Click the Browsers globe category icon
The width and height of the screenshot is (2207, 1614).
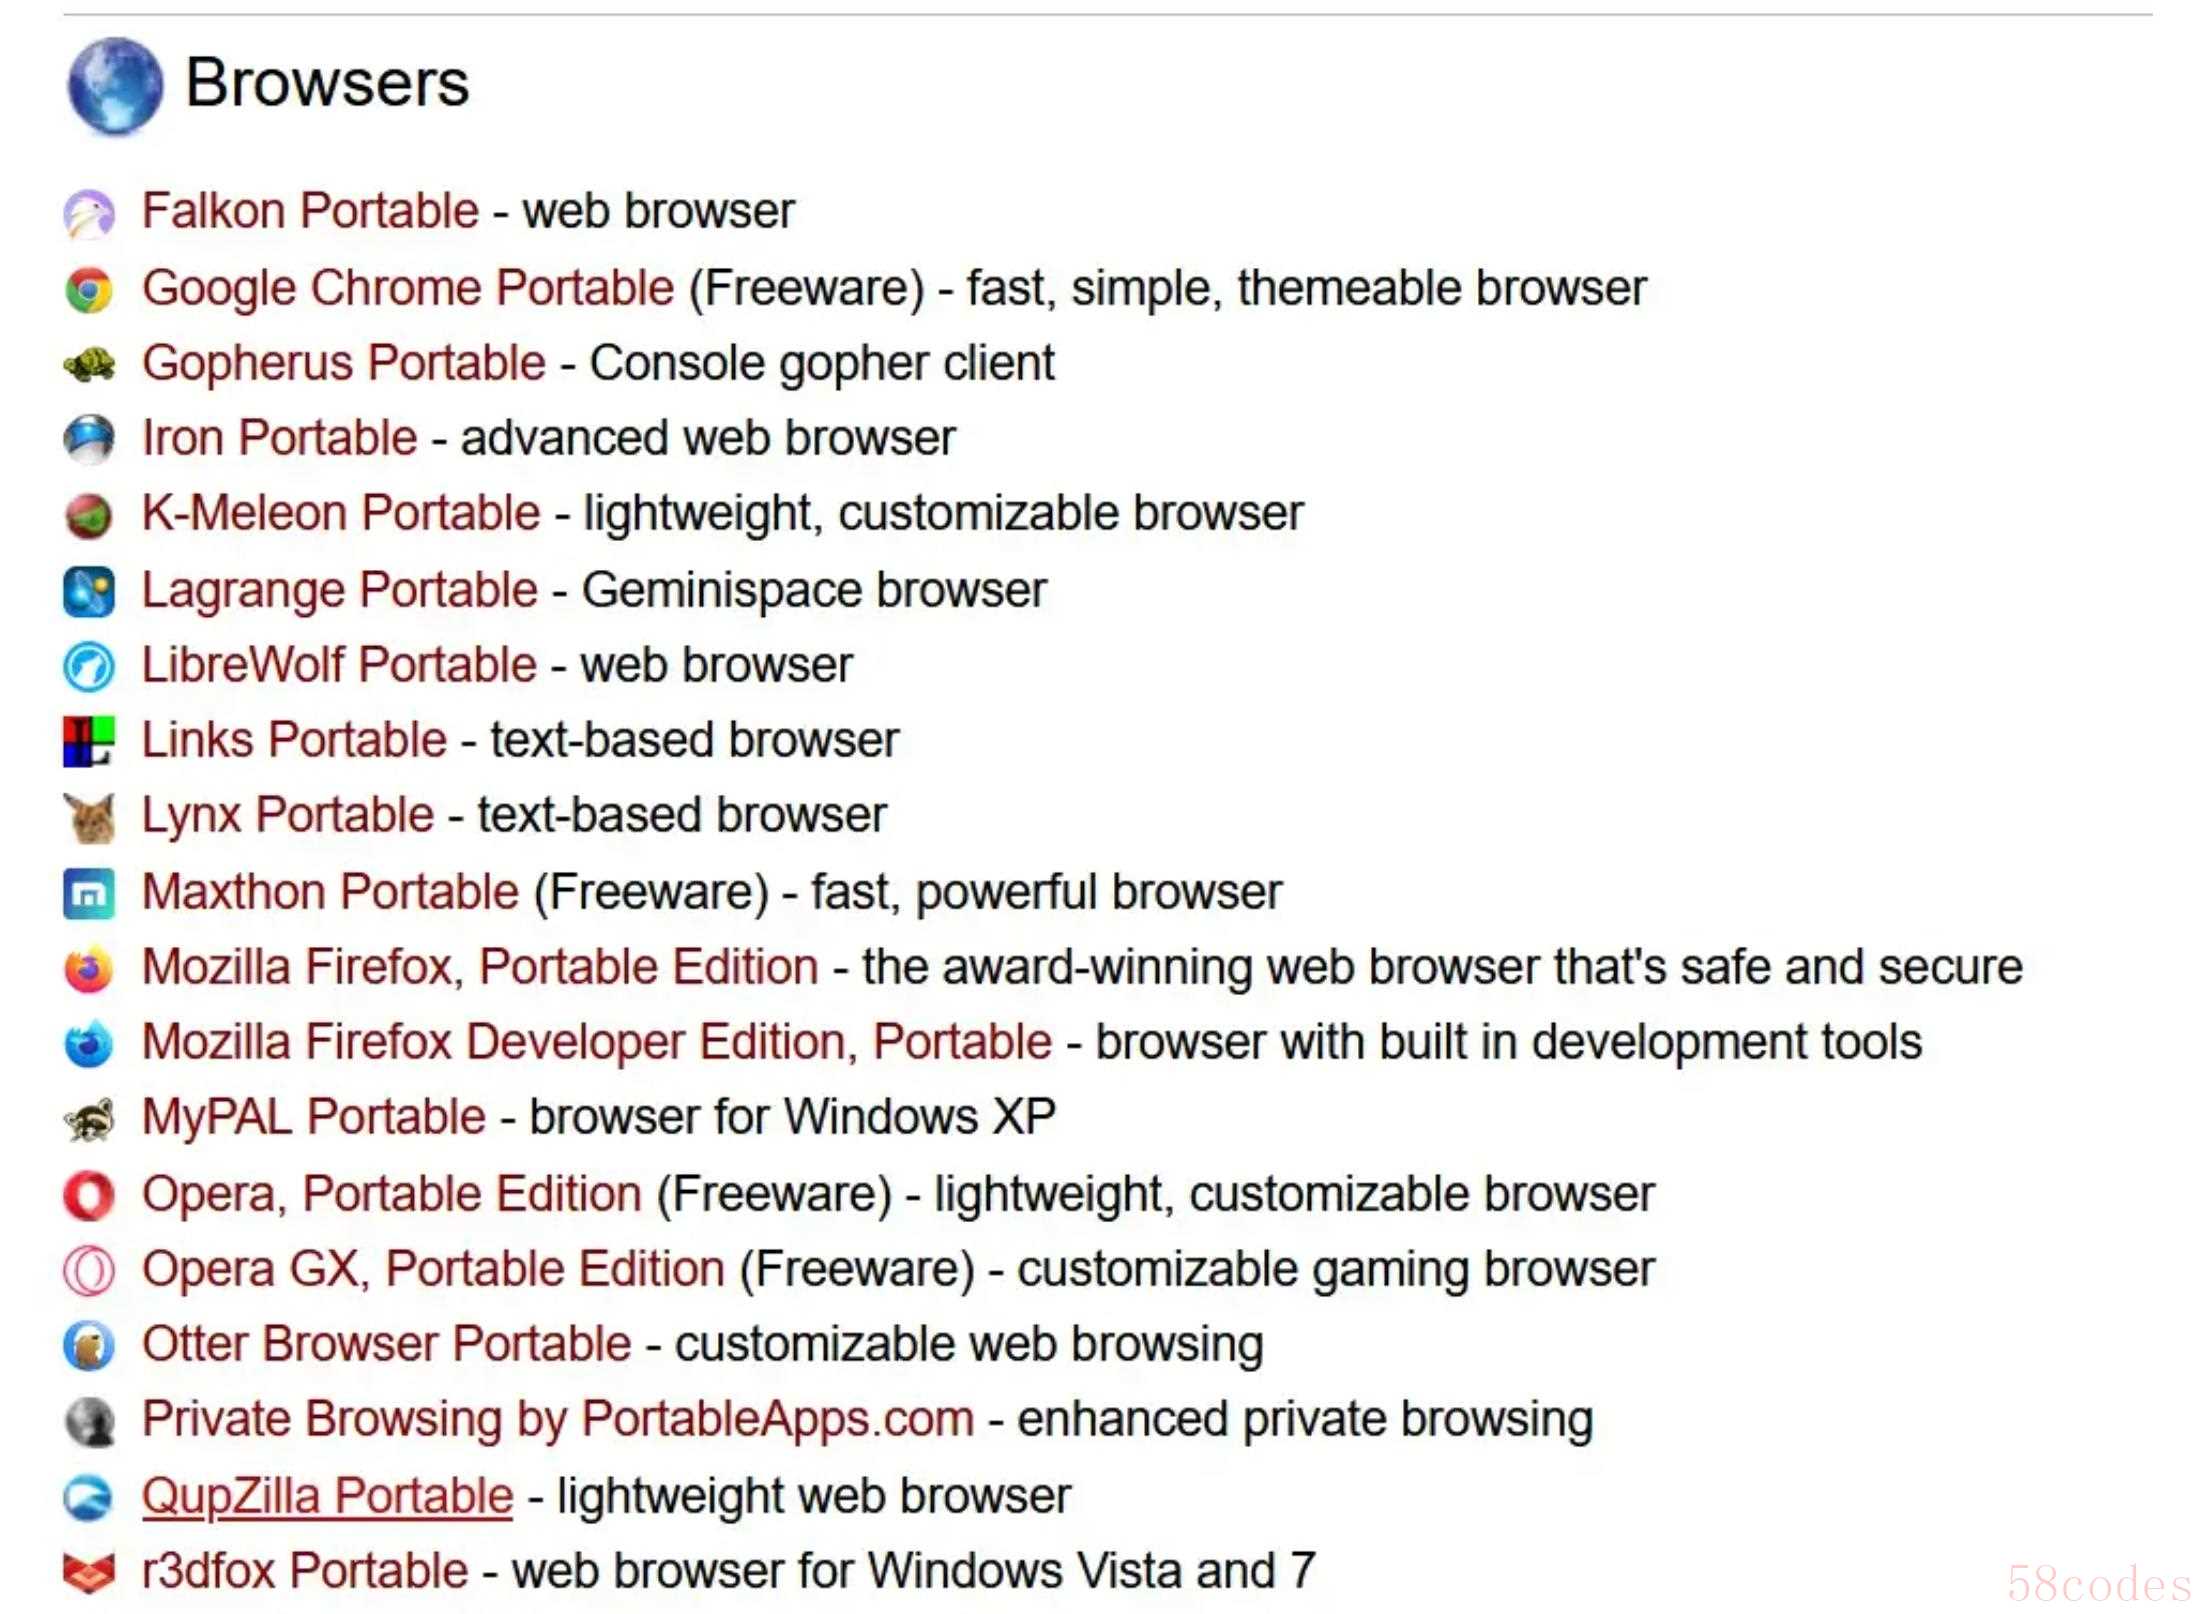click(x=115, y=86)
